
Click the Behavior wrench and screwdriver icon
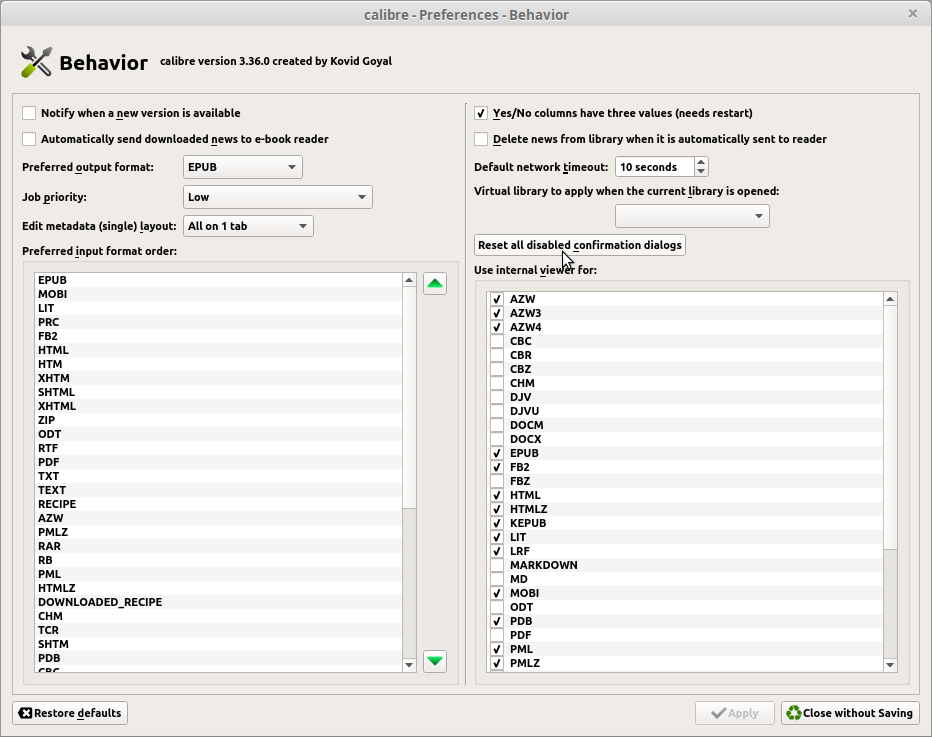(36, 62)
